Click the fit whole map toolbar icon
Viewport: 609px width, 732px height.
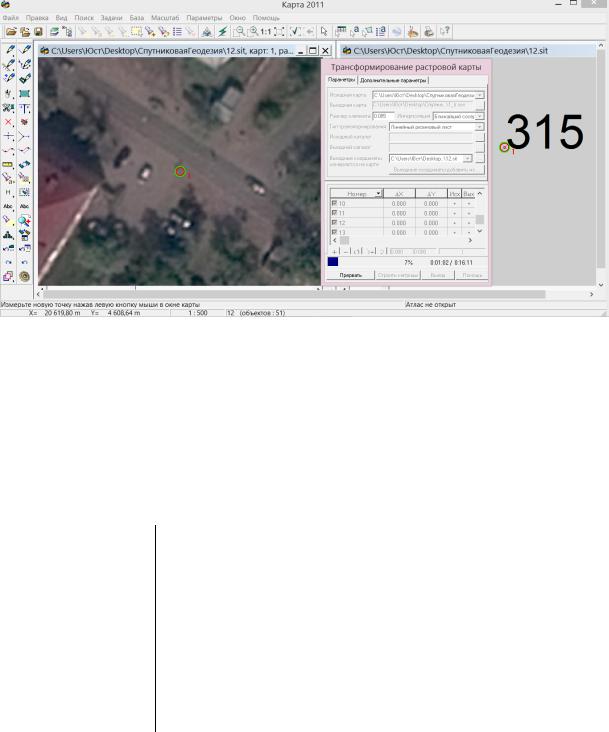coord(279,32)
